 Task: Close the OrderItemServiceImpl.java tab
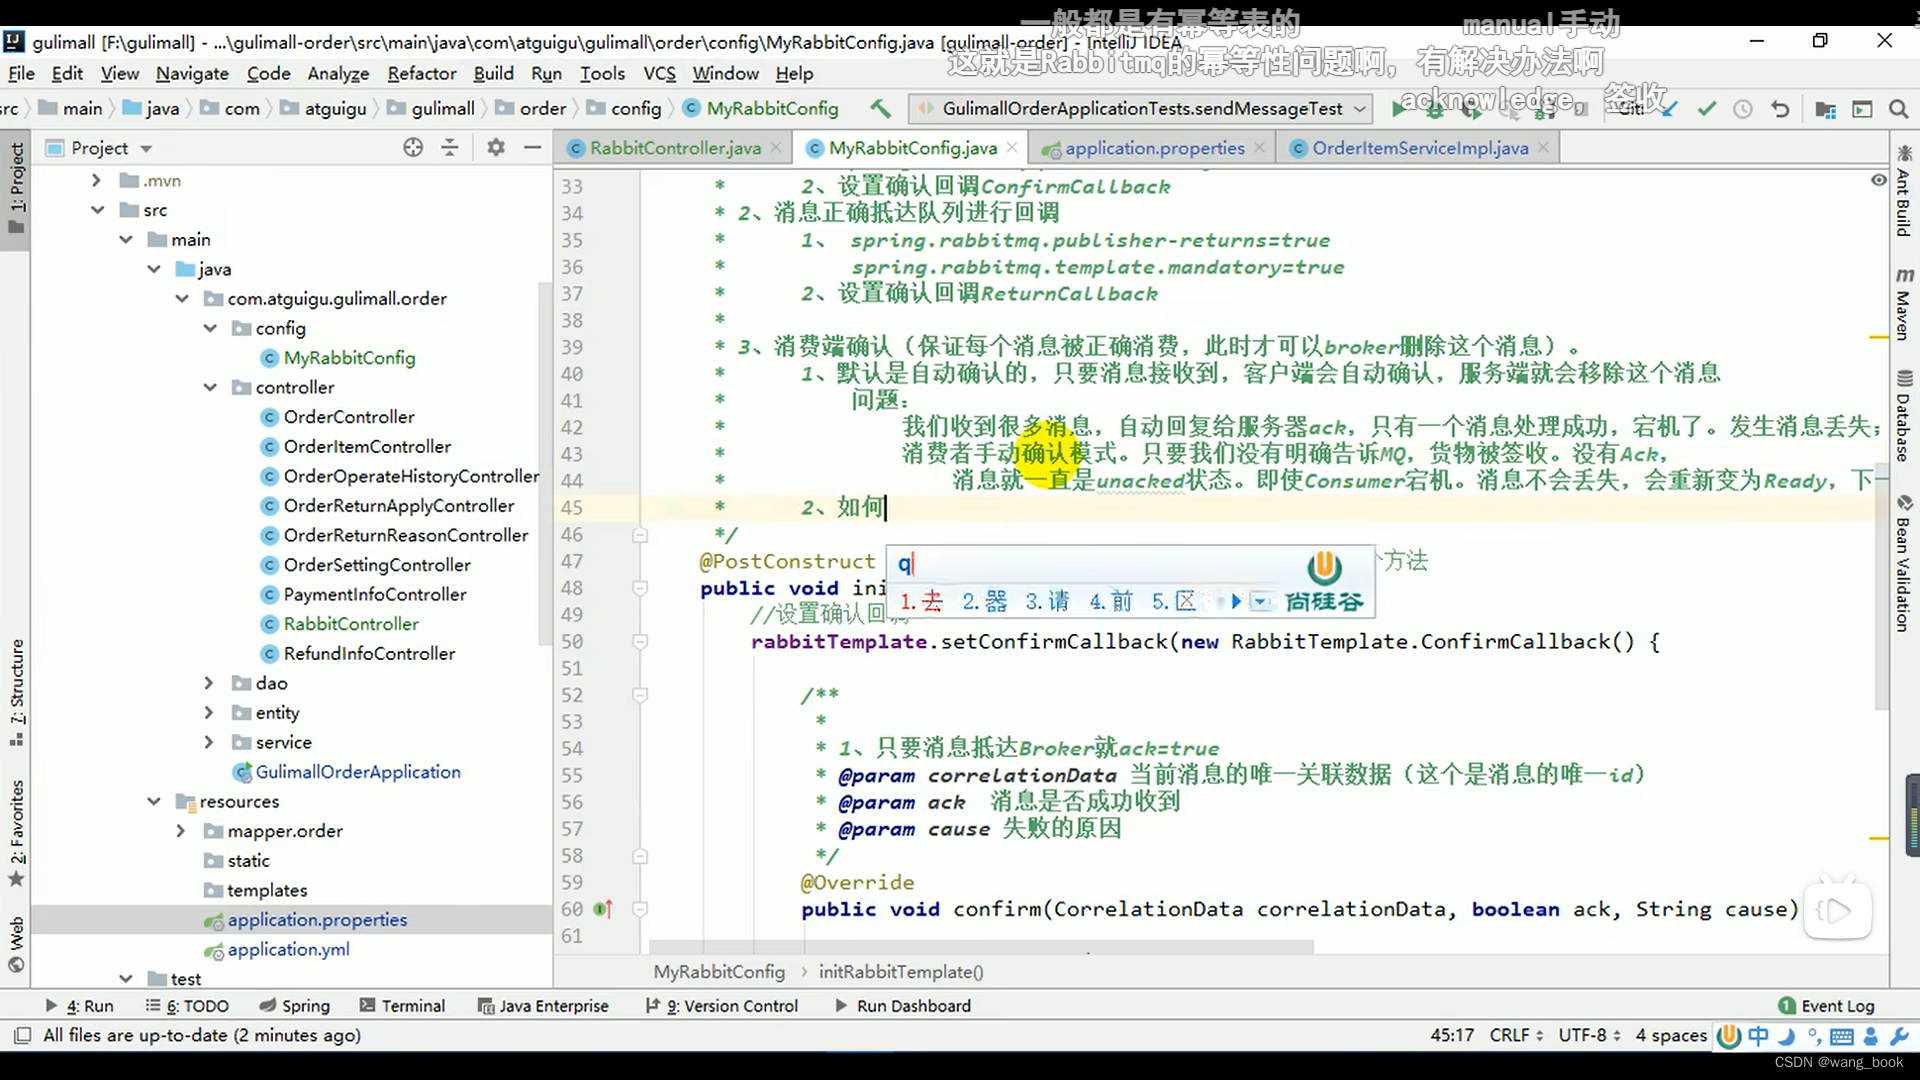[x=1543, y=148]
